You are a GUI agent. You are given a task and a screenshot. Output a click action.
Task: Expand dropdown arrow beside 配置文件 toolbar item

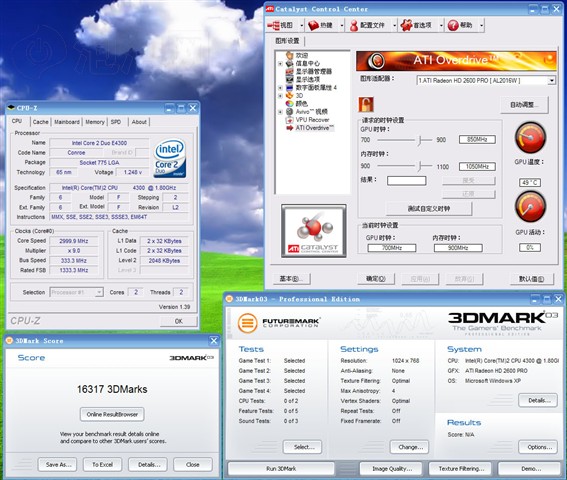[394, 25]
